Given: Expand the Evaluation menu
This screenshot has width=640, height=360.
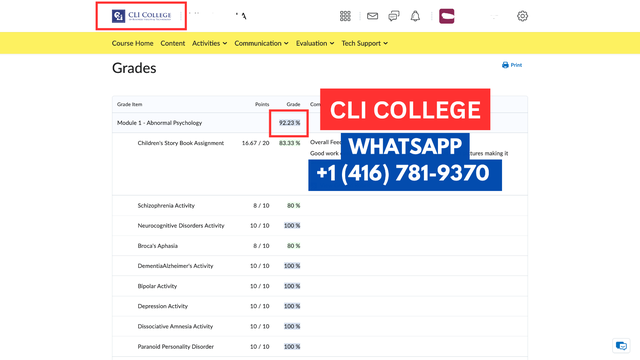Looking at the screenshot, I should tap(315, 43).
